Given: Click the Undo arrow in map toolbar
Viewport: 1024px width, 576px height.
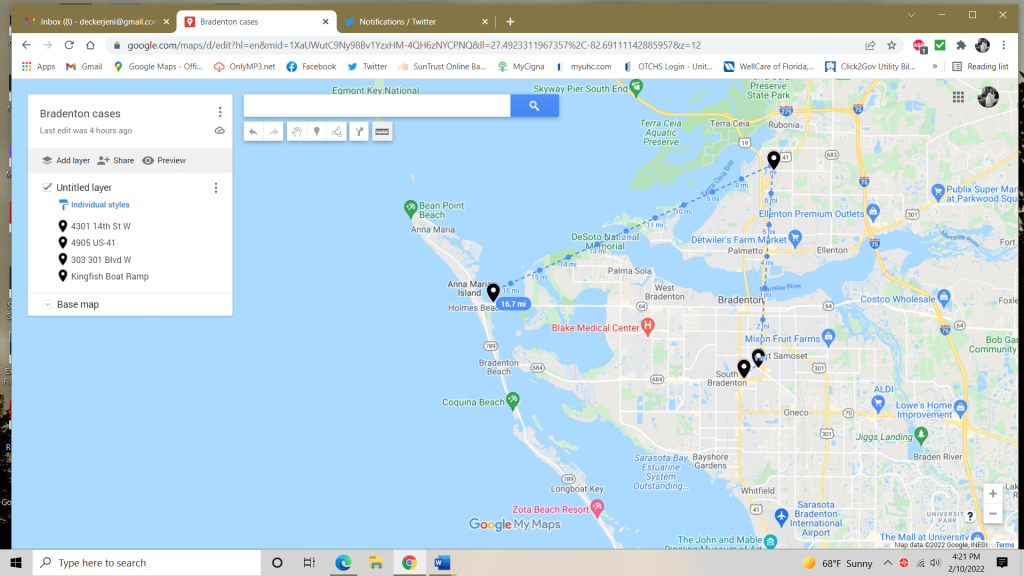Looking at the screenshot, I should point(254,131).
